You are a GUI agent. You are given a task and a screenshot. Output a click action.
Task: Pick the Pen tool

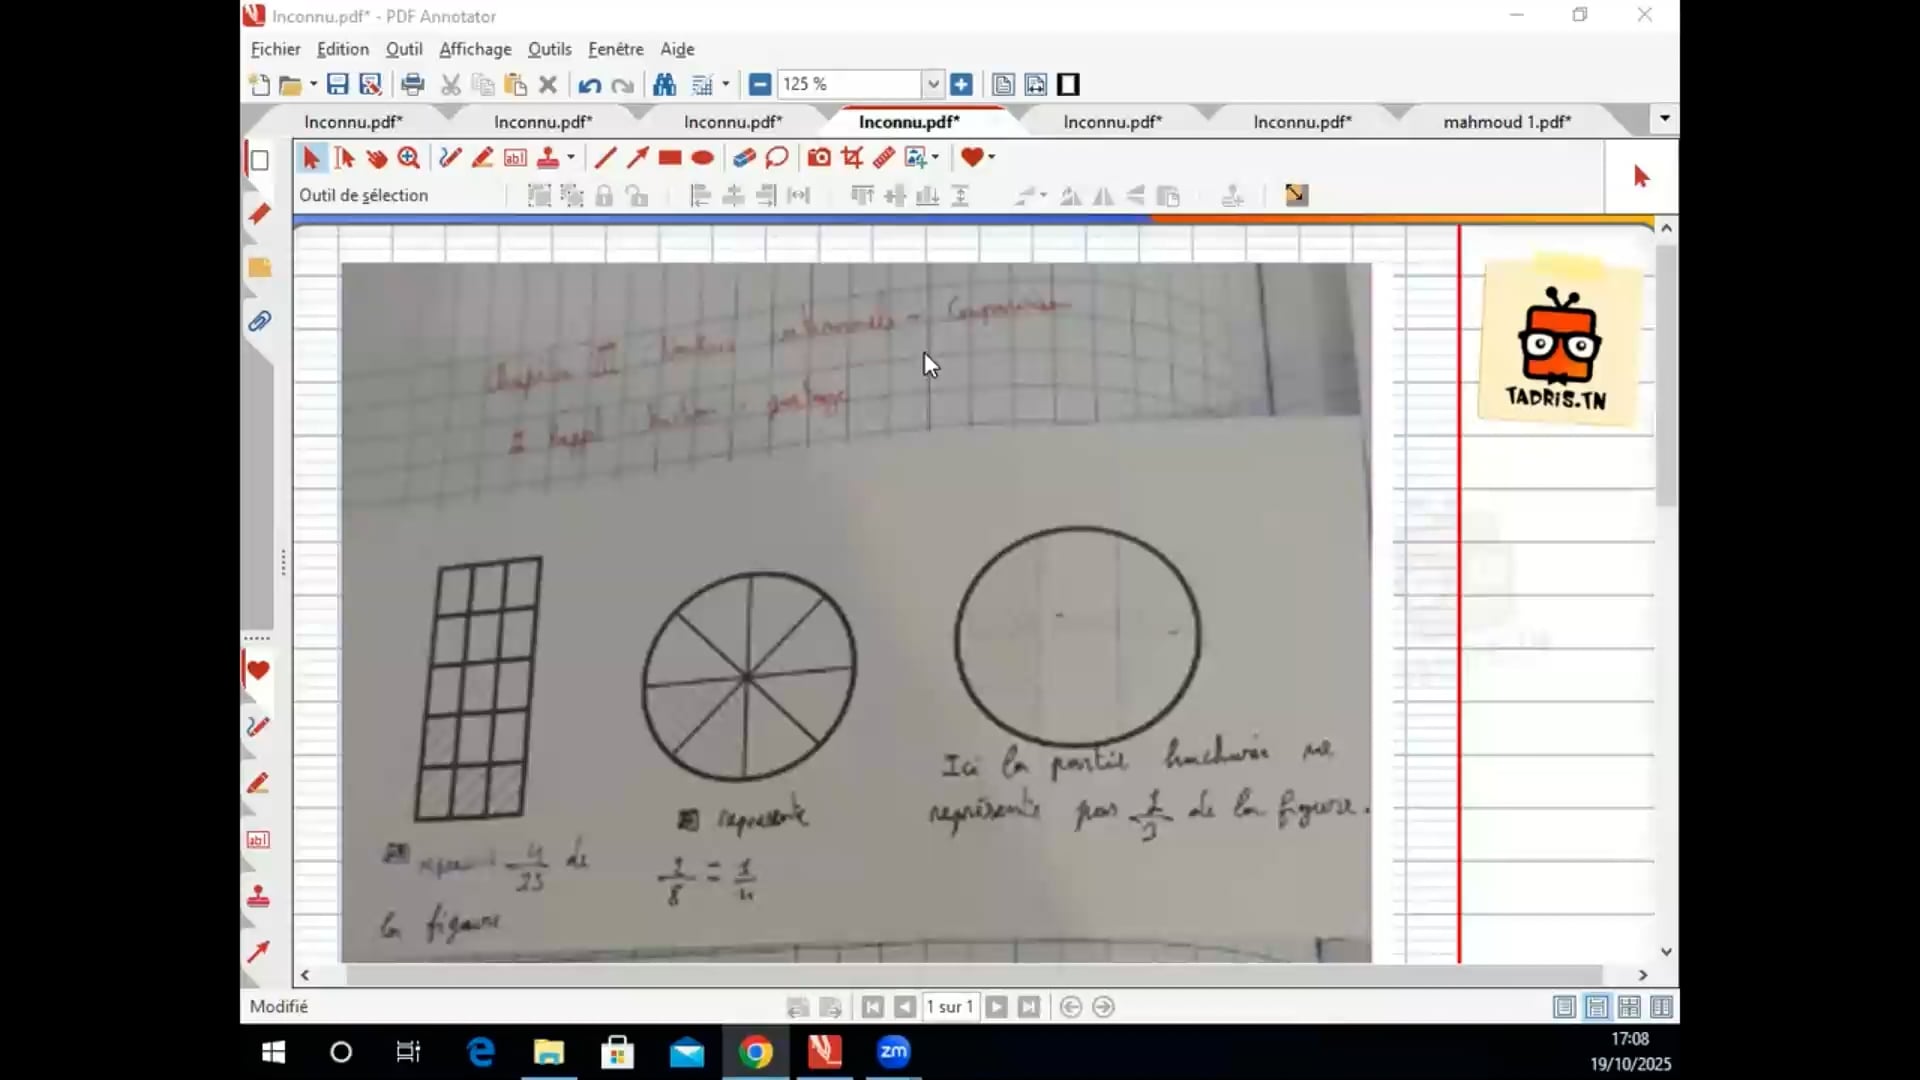450,157
